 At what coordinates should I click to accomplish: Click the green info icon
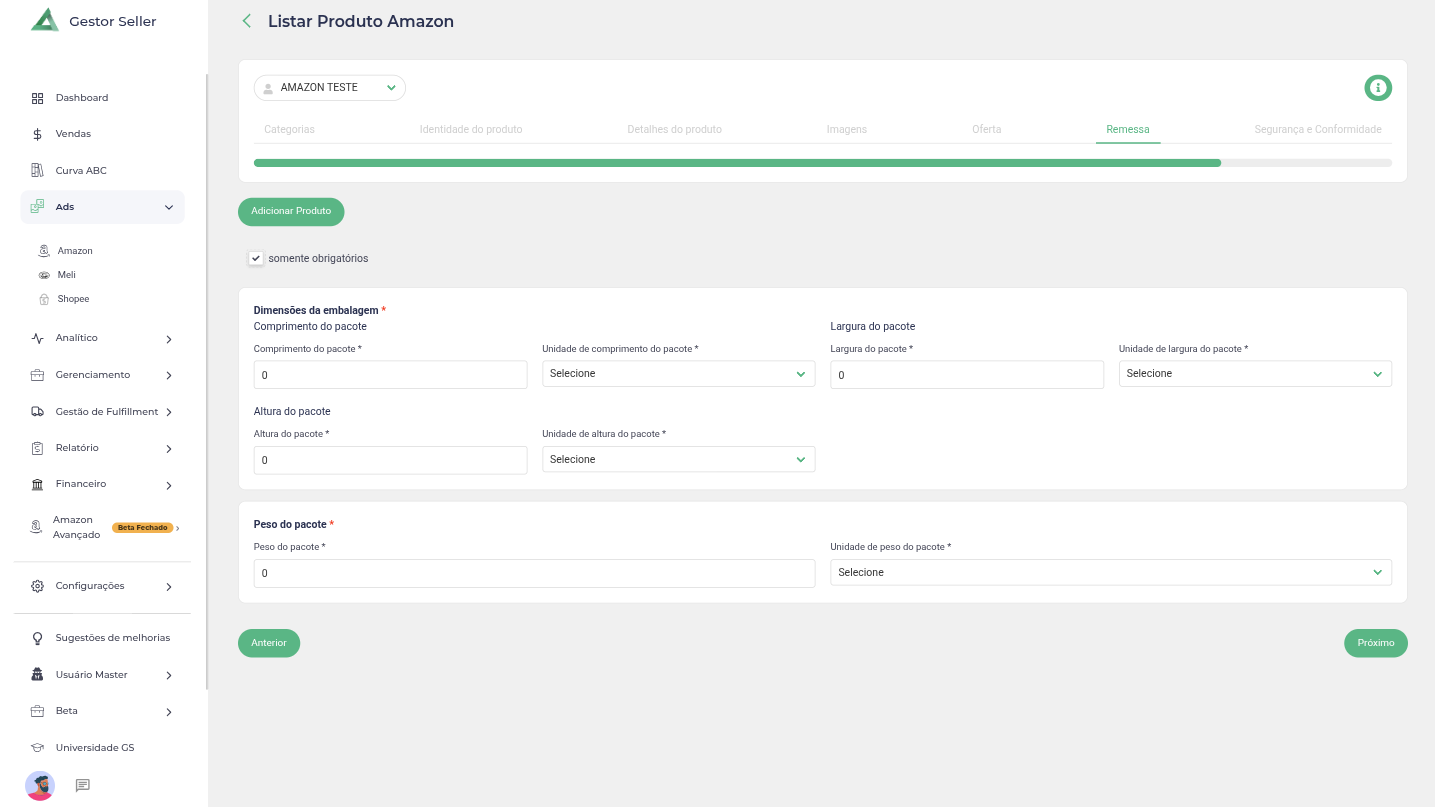1378,88
